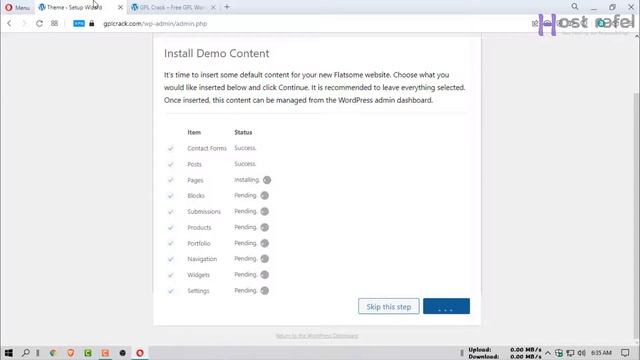Close the Theme Setup Wizard tab
This screenshot has height=360, width=640.
(120, 7)
